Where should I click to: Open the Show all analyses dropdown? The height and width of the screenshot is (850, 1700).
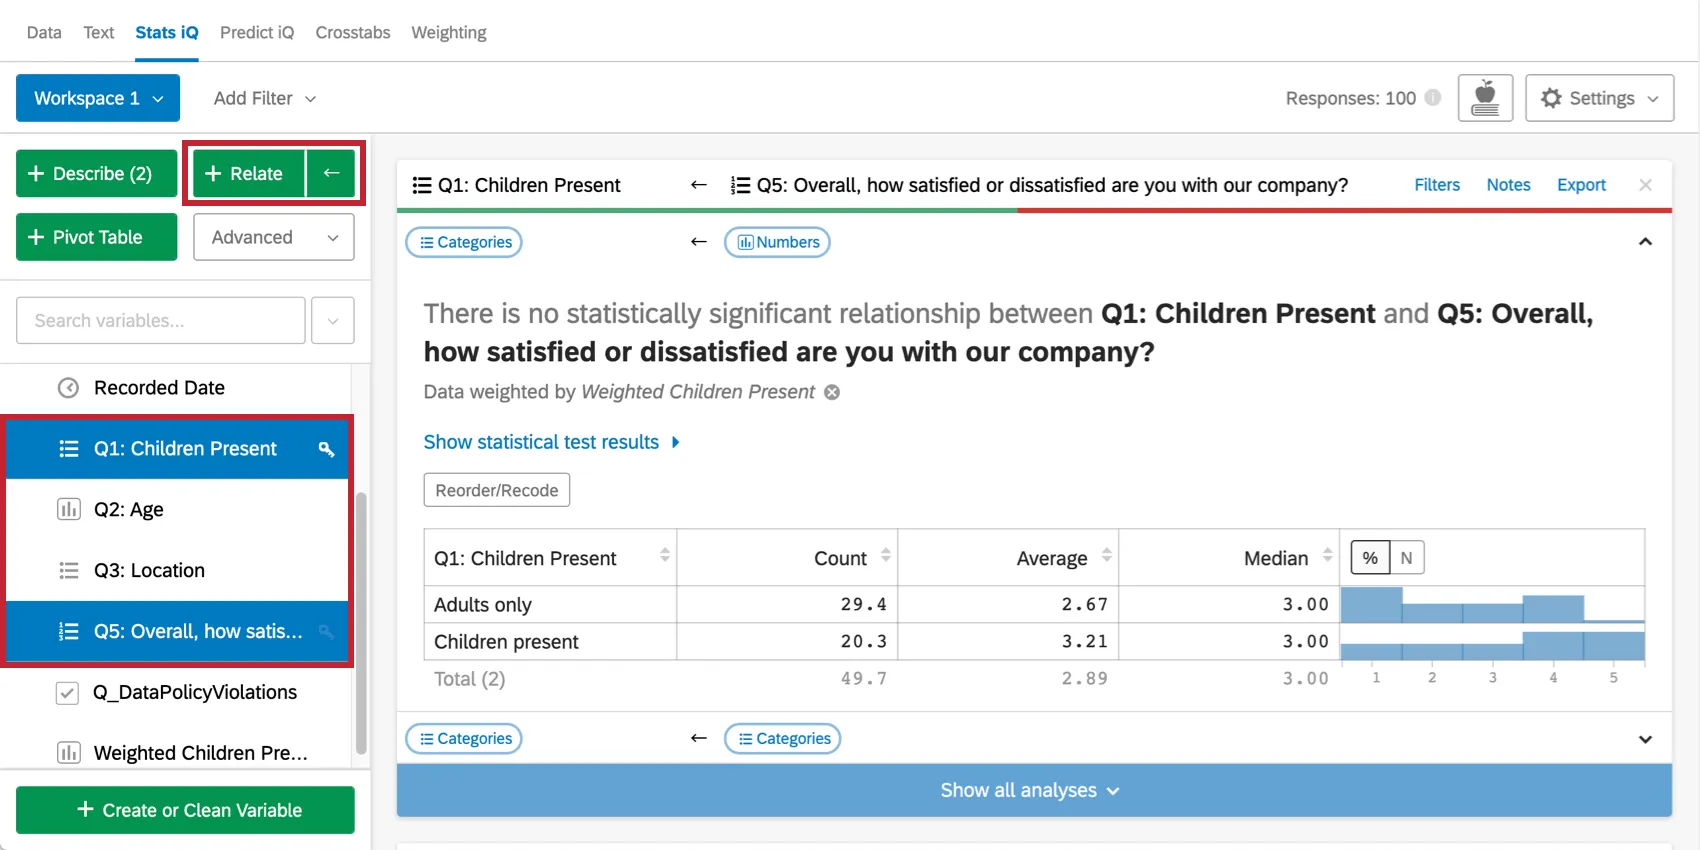point(1030,790)
